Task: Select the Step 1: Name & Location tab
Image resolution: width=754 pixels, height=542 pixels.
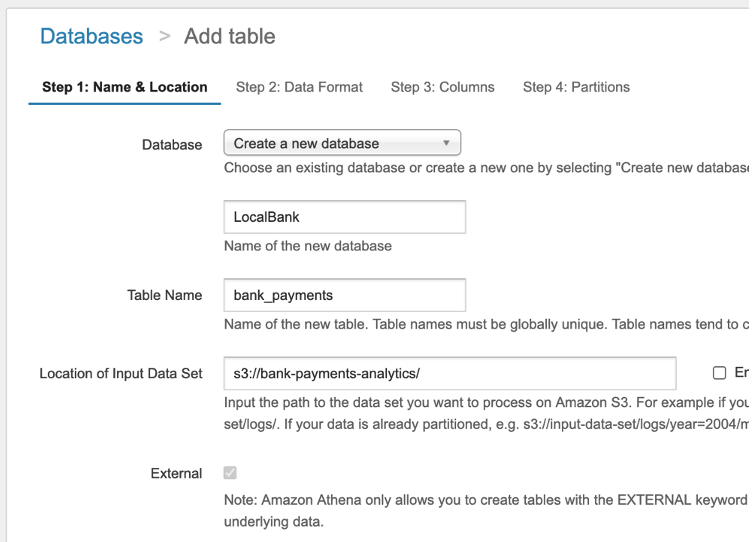Action: coord(125,87)
